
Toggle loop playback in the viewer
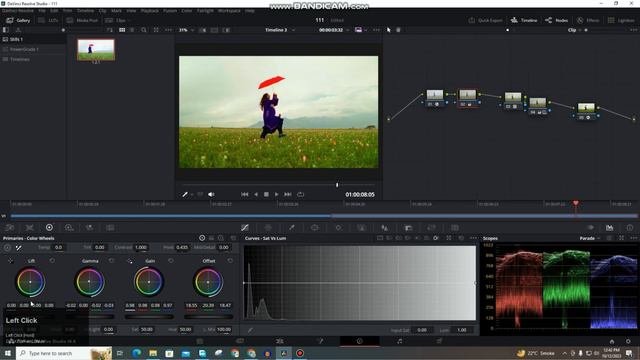click(300, 195)
